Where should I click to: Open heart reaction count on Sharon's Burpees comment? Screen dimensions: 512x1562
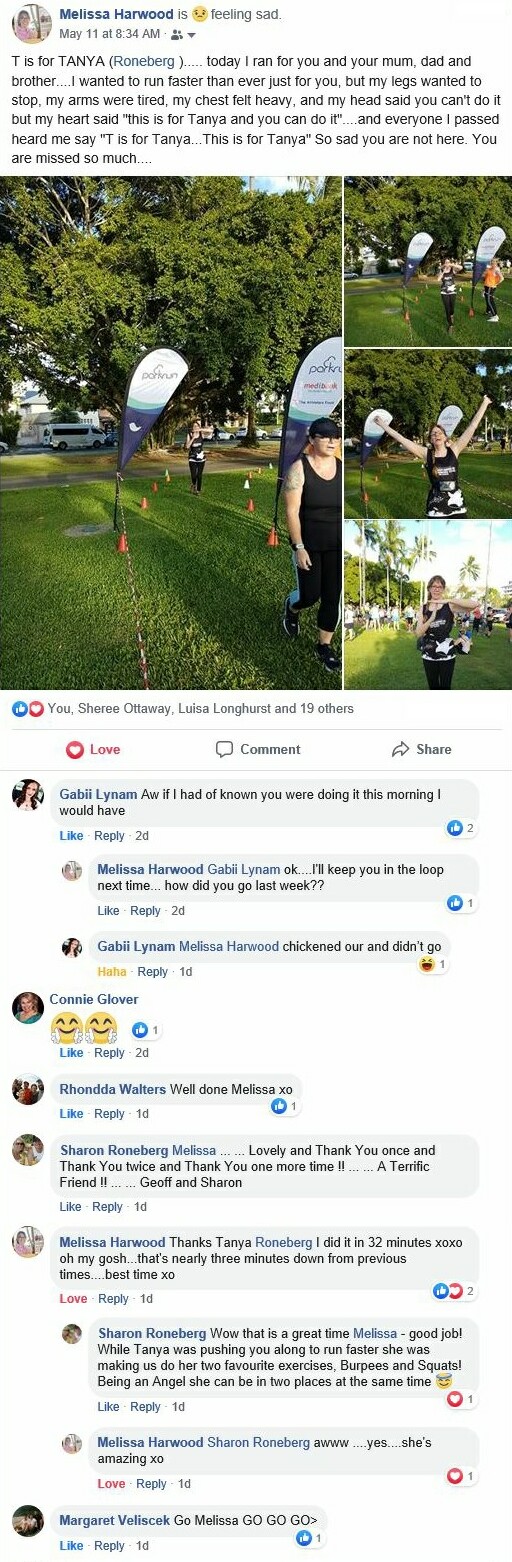(461, 1399)
